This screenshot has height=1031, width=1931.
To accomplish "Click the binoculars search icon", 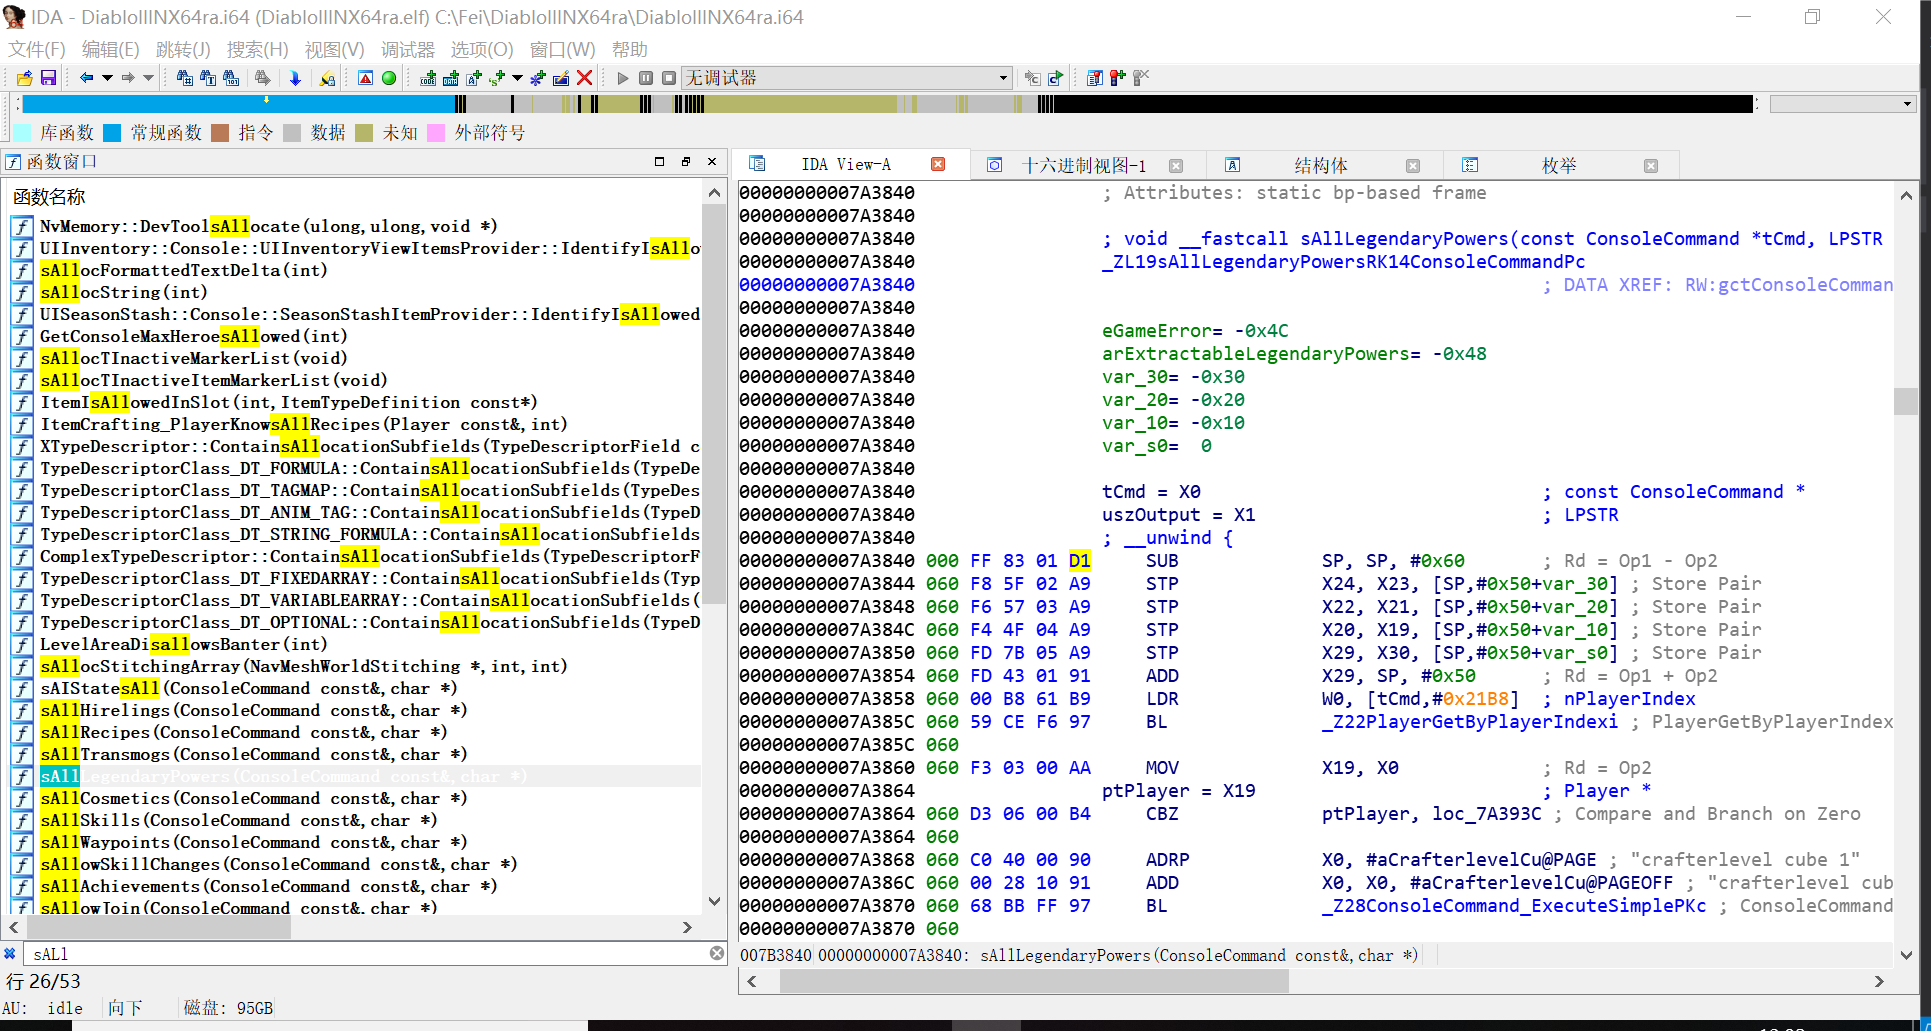I will (184, 78).
